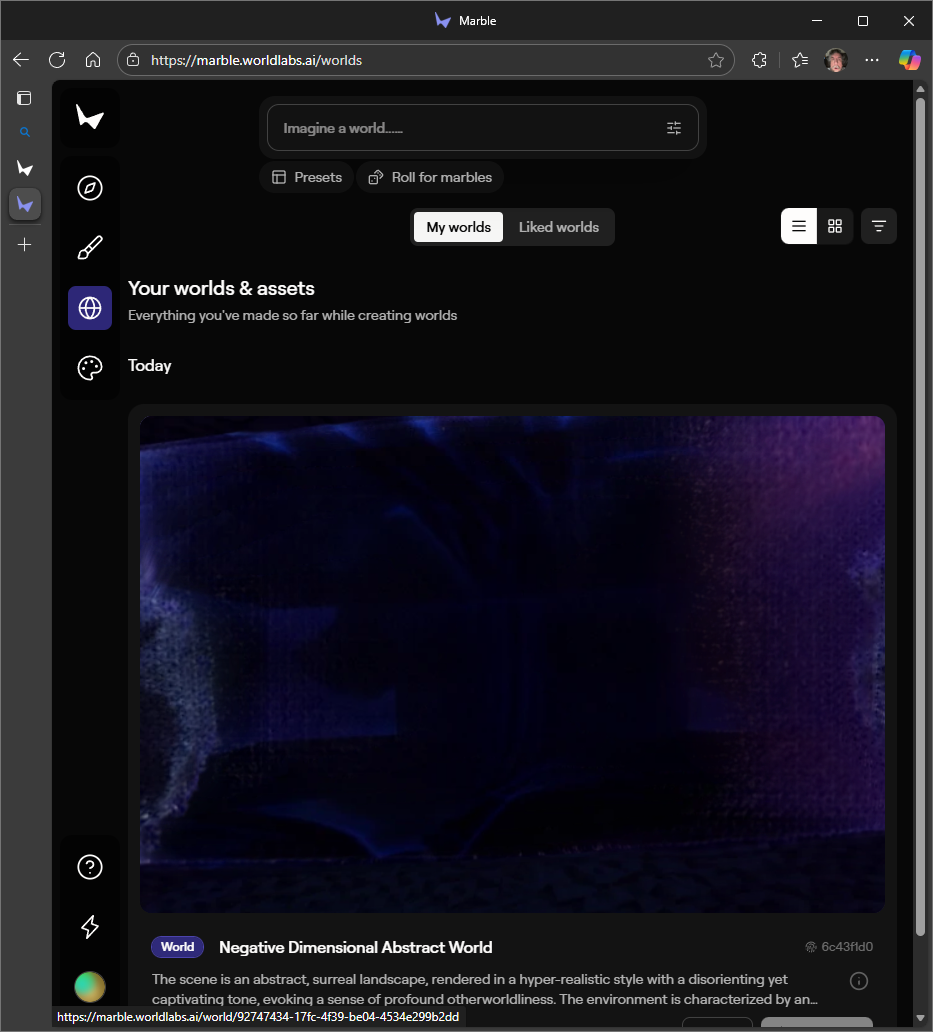The image size is (933, 1032).
Task: Open the Negative Dimensional Abstract World title
Action: (x=355, y=947)
